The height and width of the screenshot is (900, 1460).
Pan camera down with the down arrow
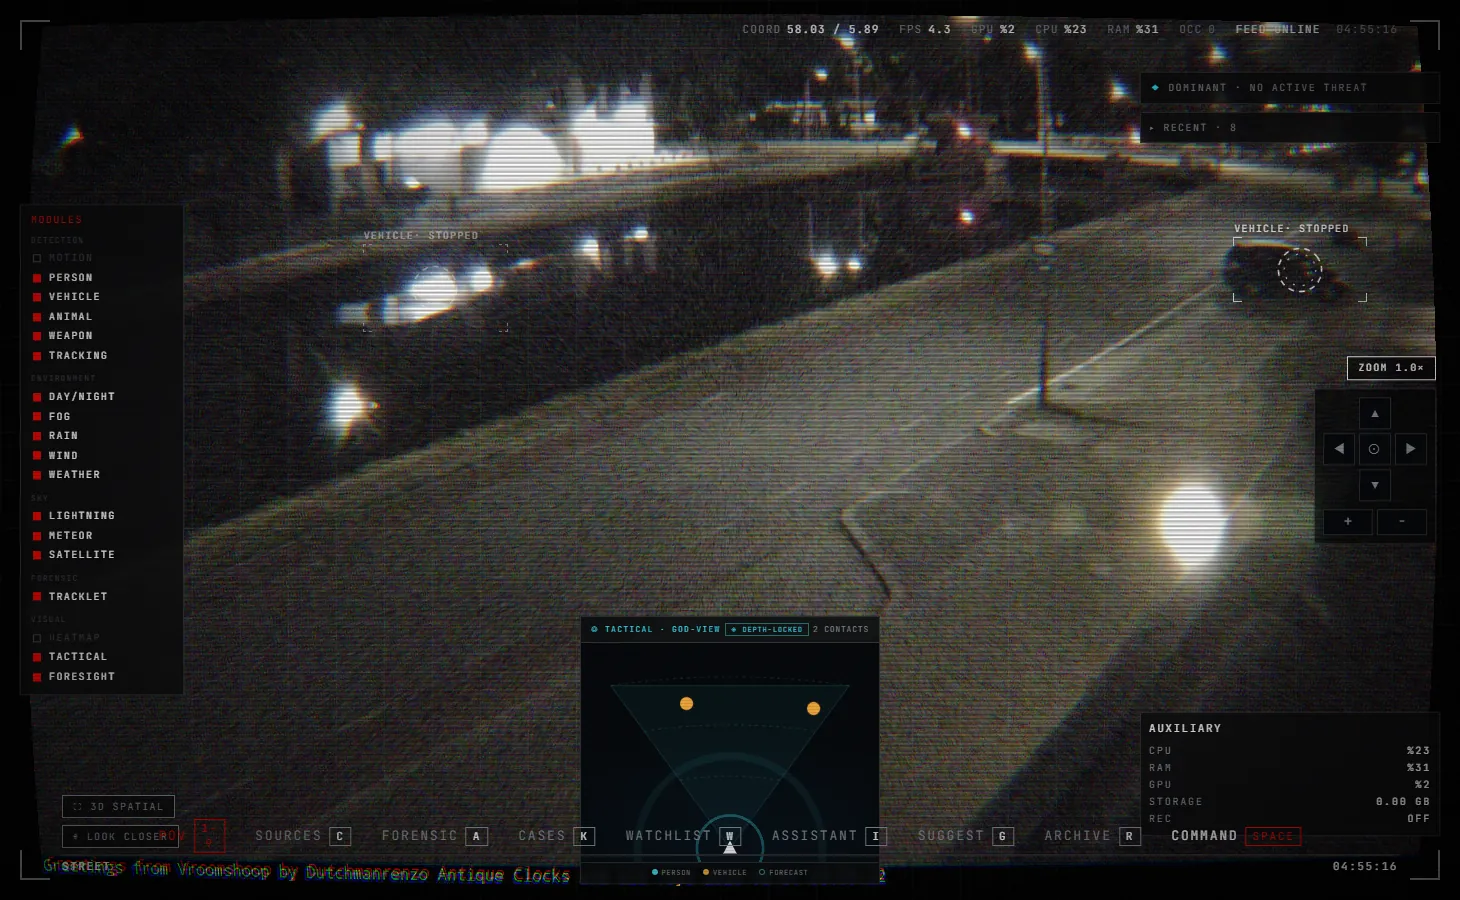coord(1375,485)
